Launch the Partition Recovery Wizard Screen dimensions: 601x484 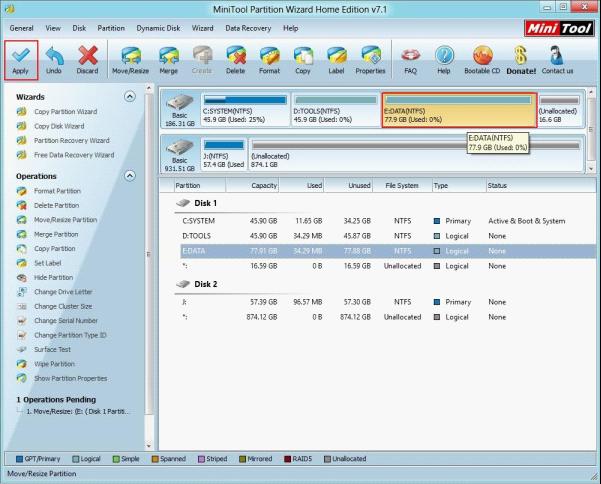pyautogui.click(x=72, y=141)
